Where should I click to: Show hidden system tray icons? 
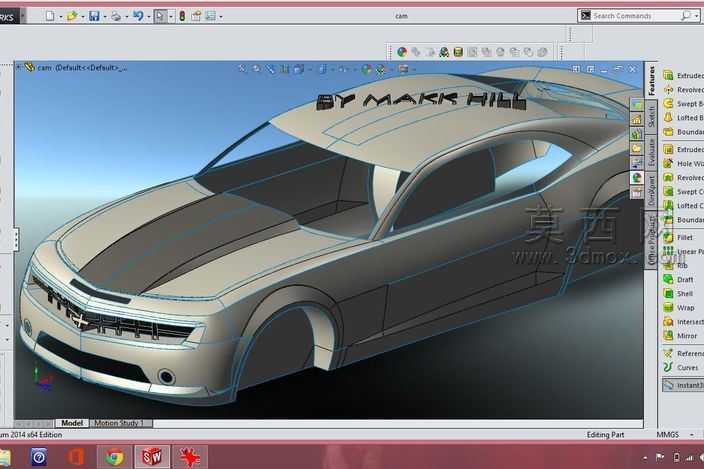coord(645,458)
